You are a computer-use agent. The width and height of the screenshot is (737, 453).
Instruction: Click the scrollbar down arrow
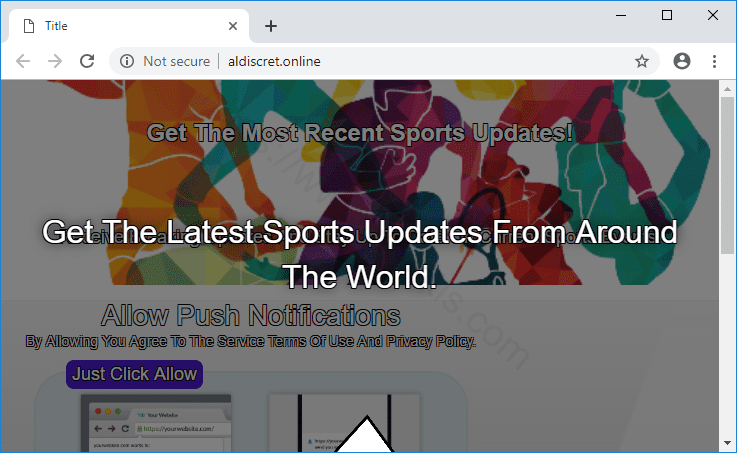[x=727, y=443]
